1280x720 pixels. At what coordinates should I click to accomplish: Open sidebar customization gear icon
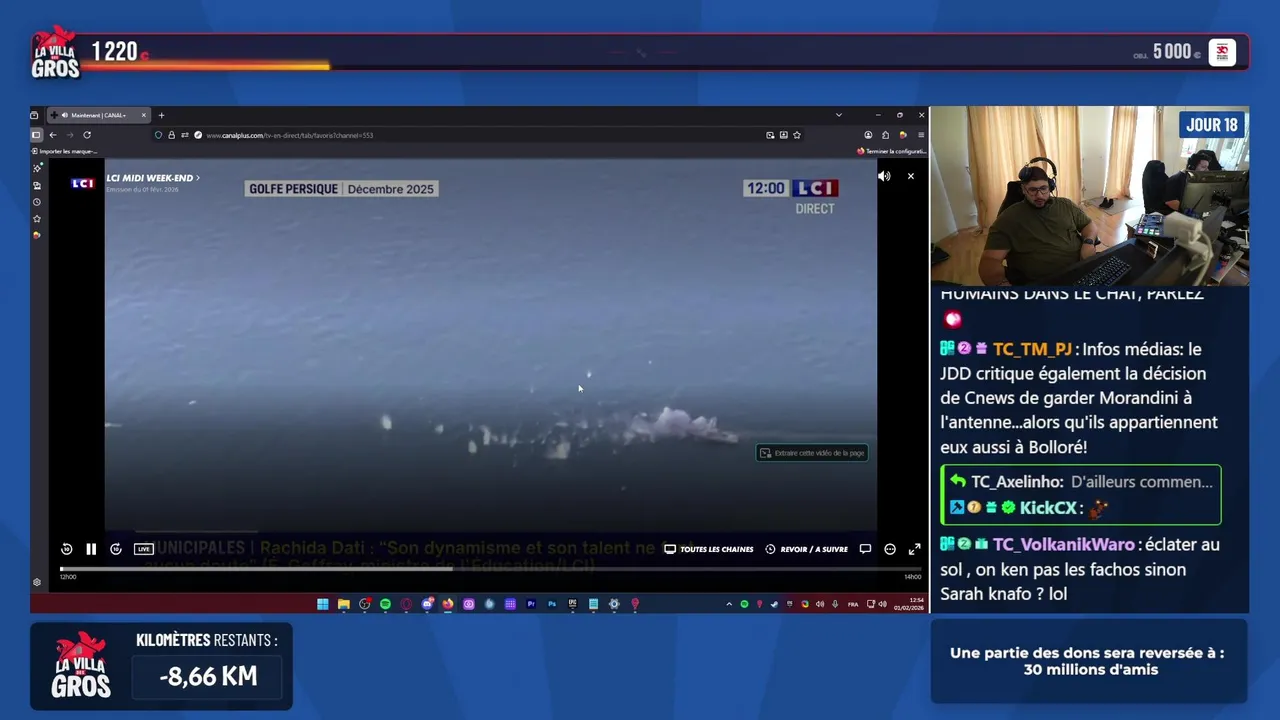point(37,582)
